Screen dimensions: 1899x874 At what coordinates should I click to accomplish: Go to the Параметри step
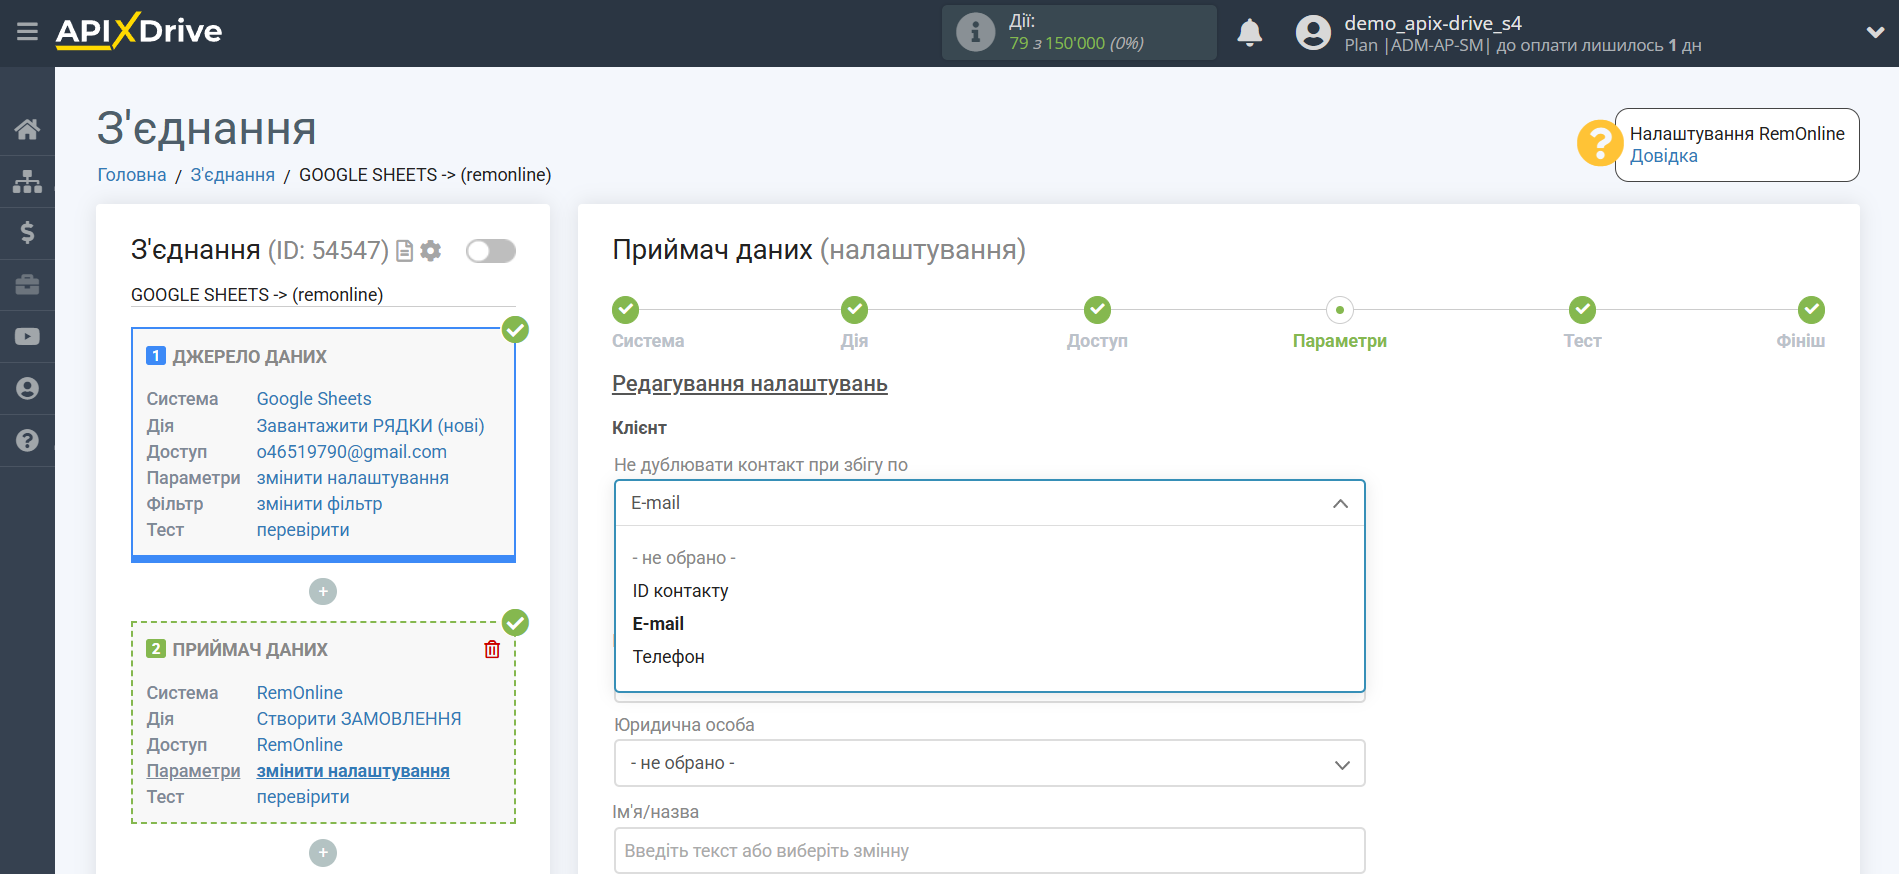point(1339,310)
